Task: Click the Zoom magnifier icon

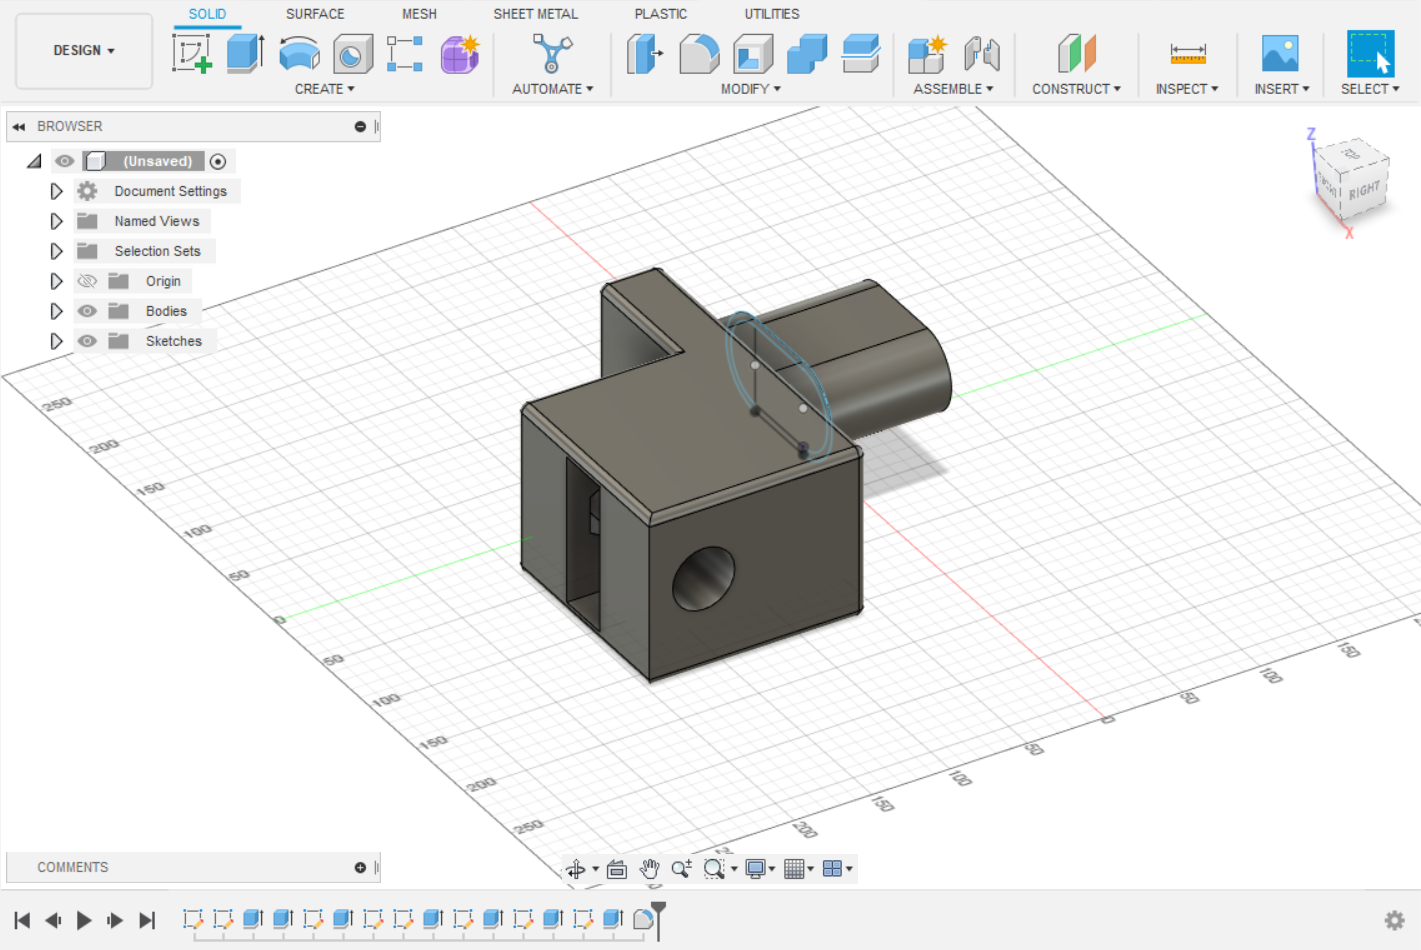Action: pyautogui.click(x=682, y=869)
